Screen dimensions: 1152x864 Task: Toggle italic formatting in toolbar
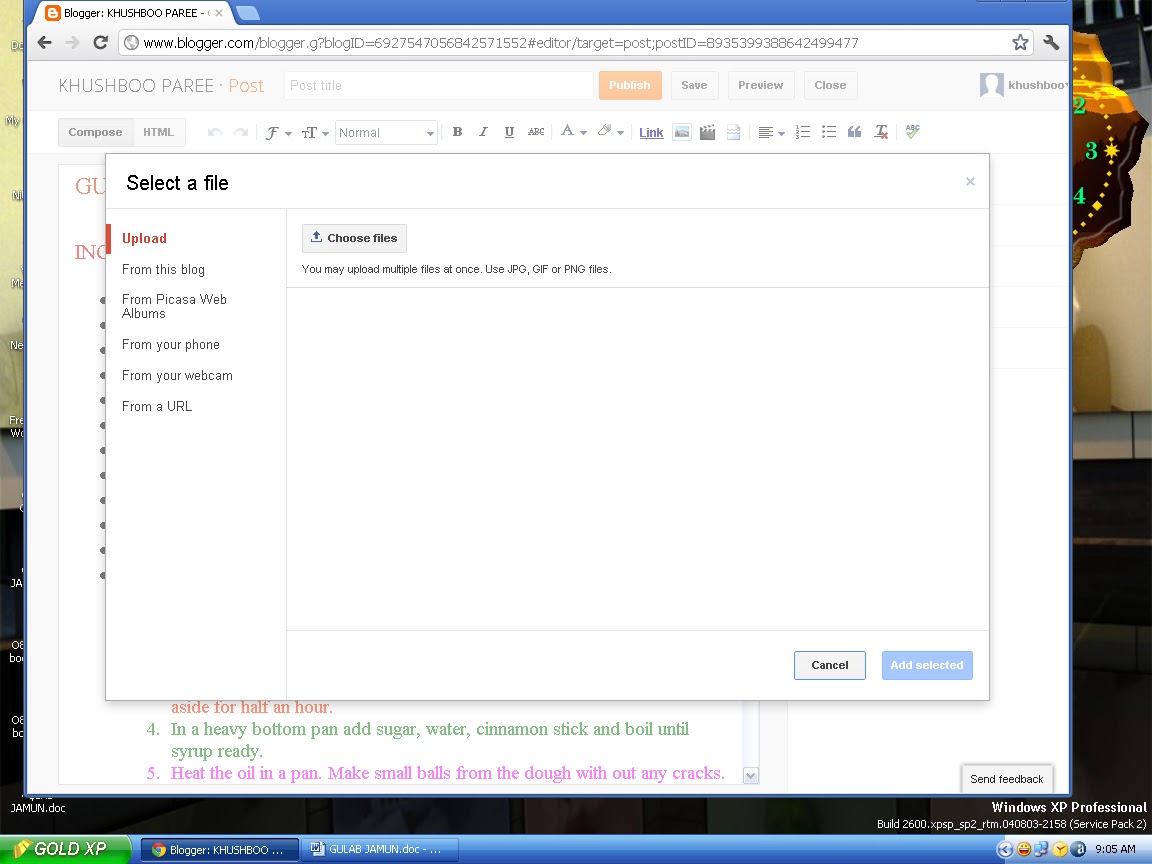coord(483,132)
